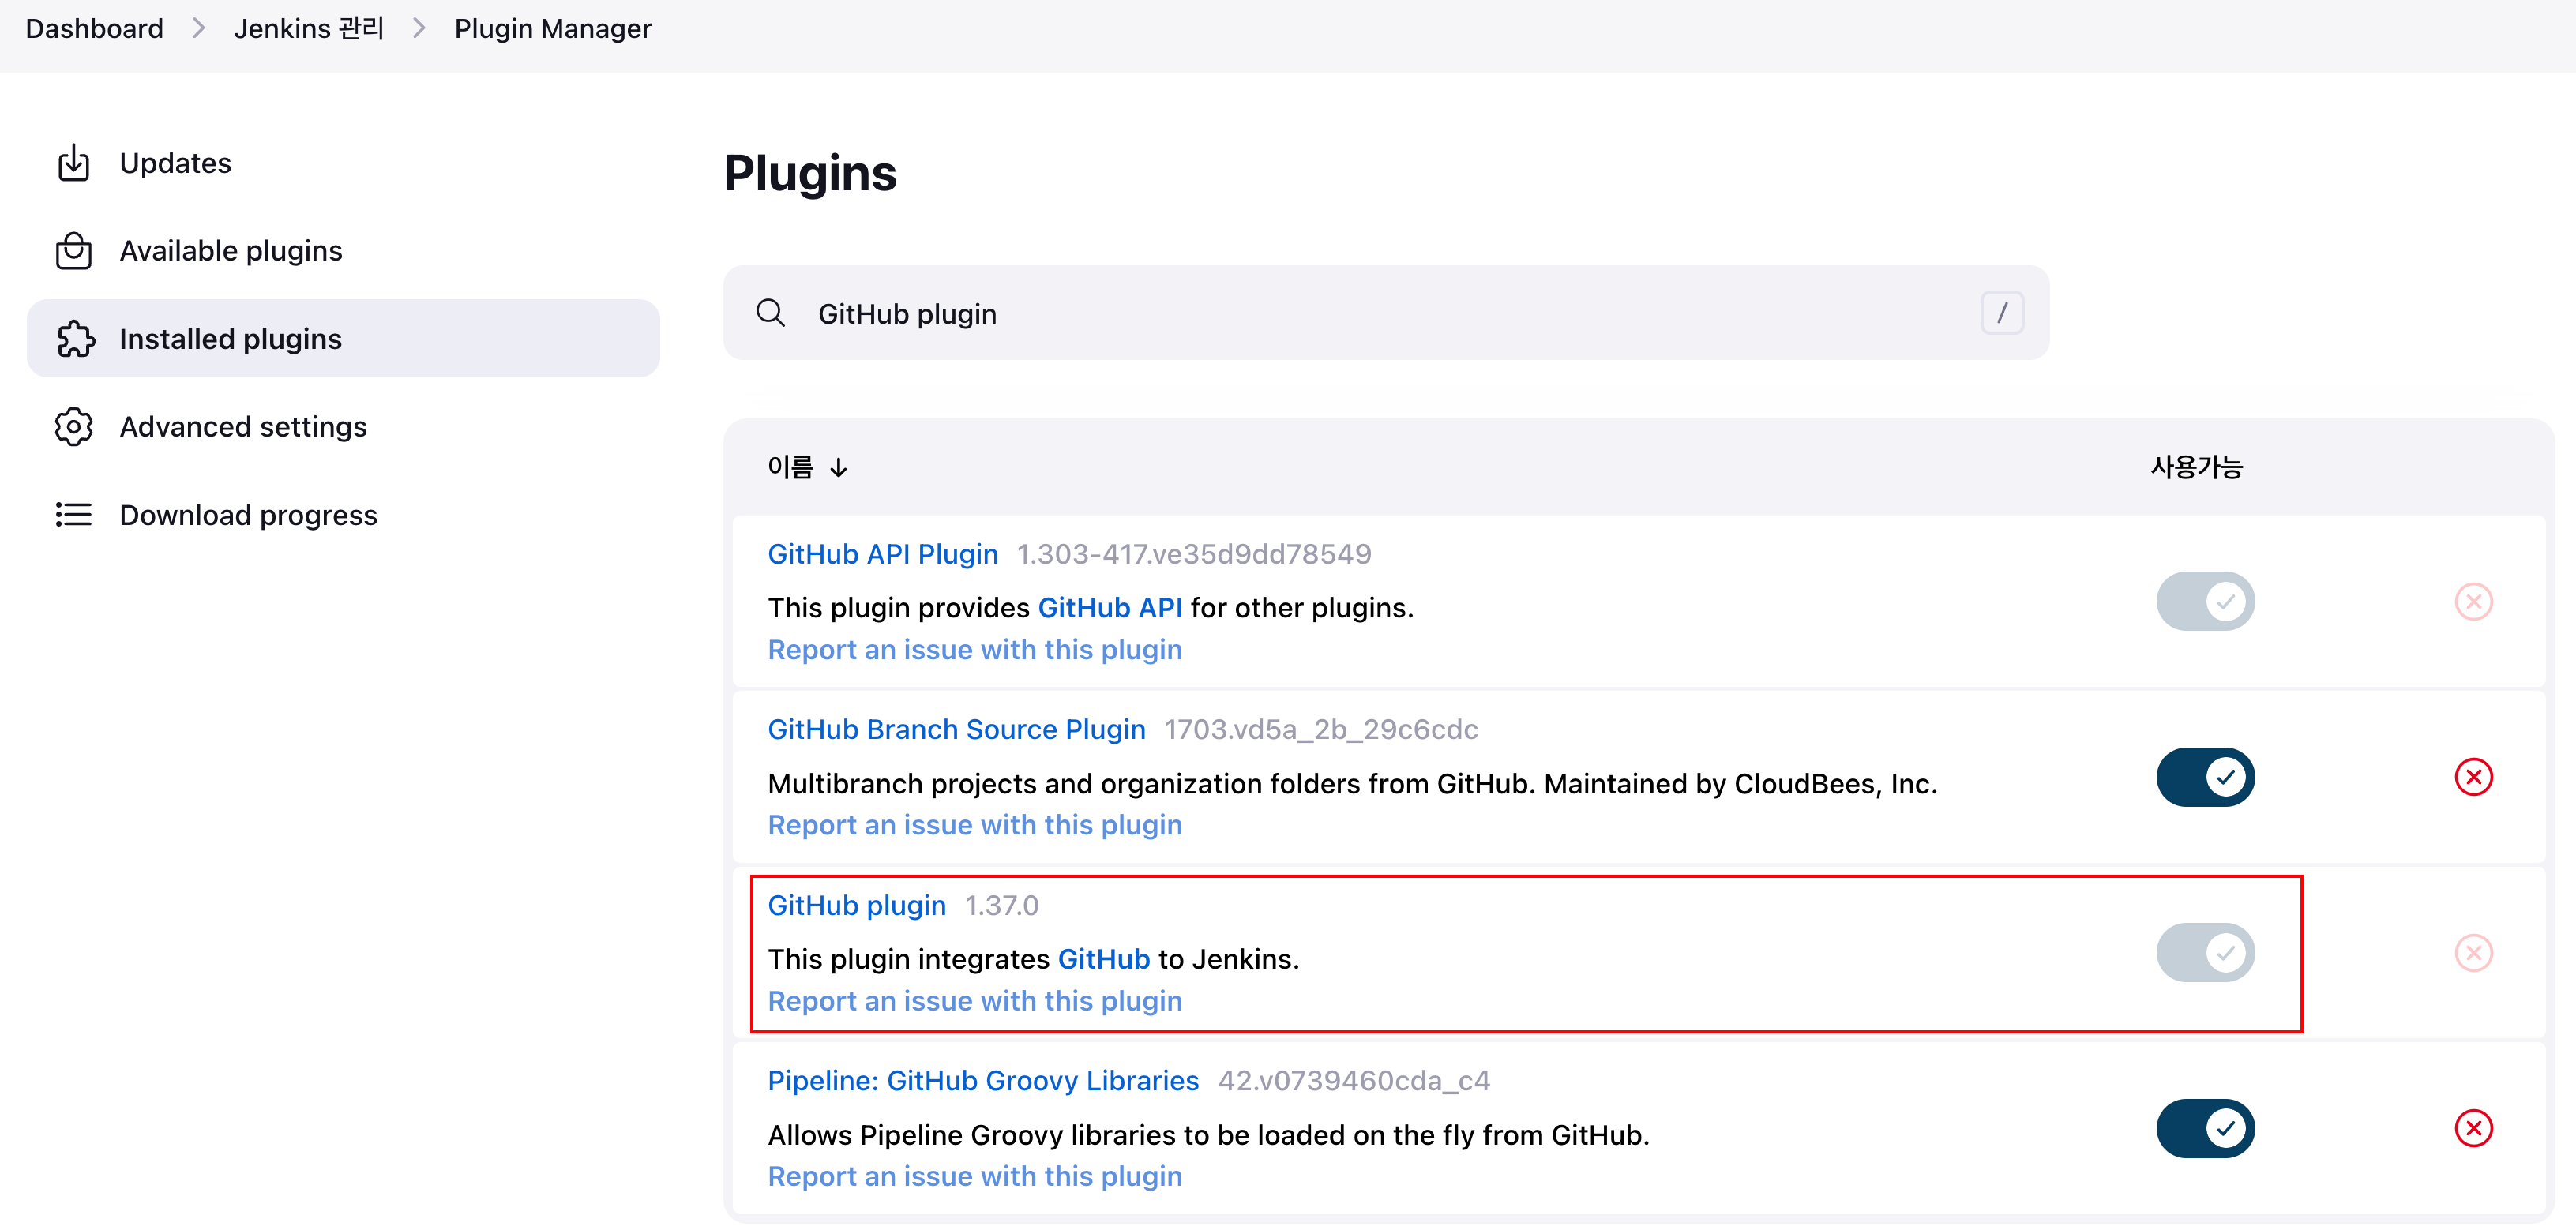
Task: Reverse sort order using the 이름 arrow
Action: pyautogui.click(x=839, y=467)
